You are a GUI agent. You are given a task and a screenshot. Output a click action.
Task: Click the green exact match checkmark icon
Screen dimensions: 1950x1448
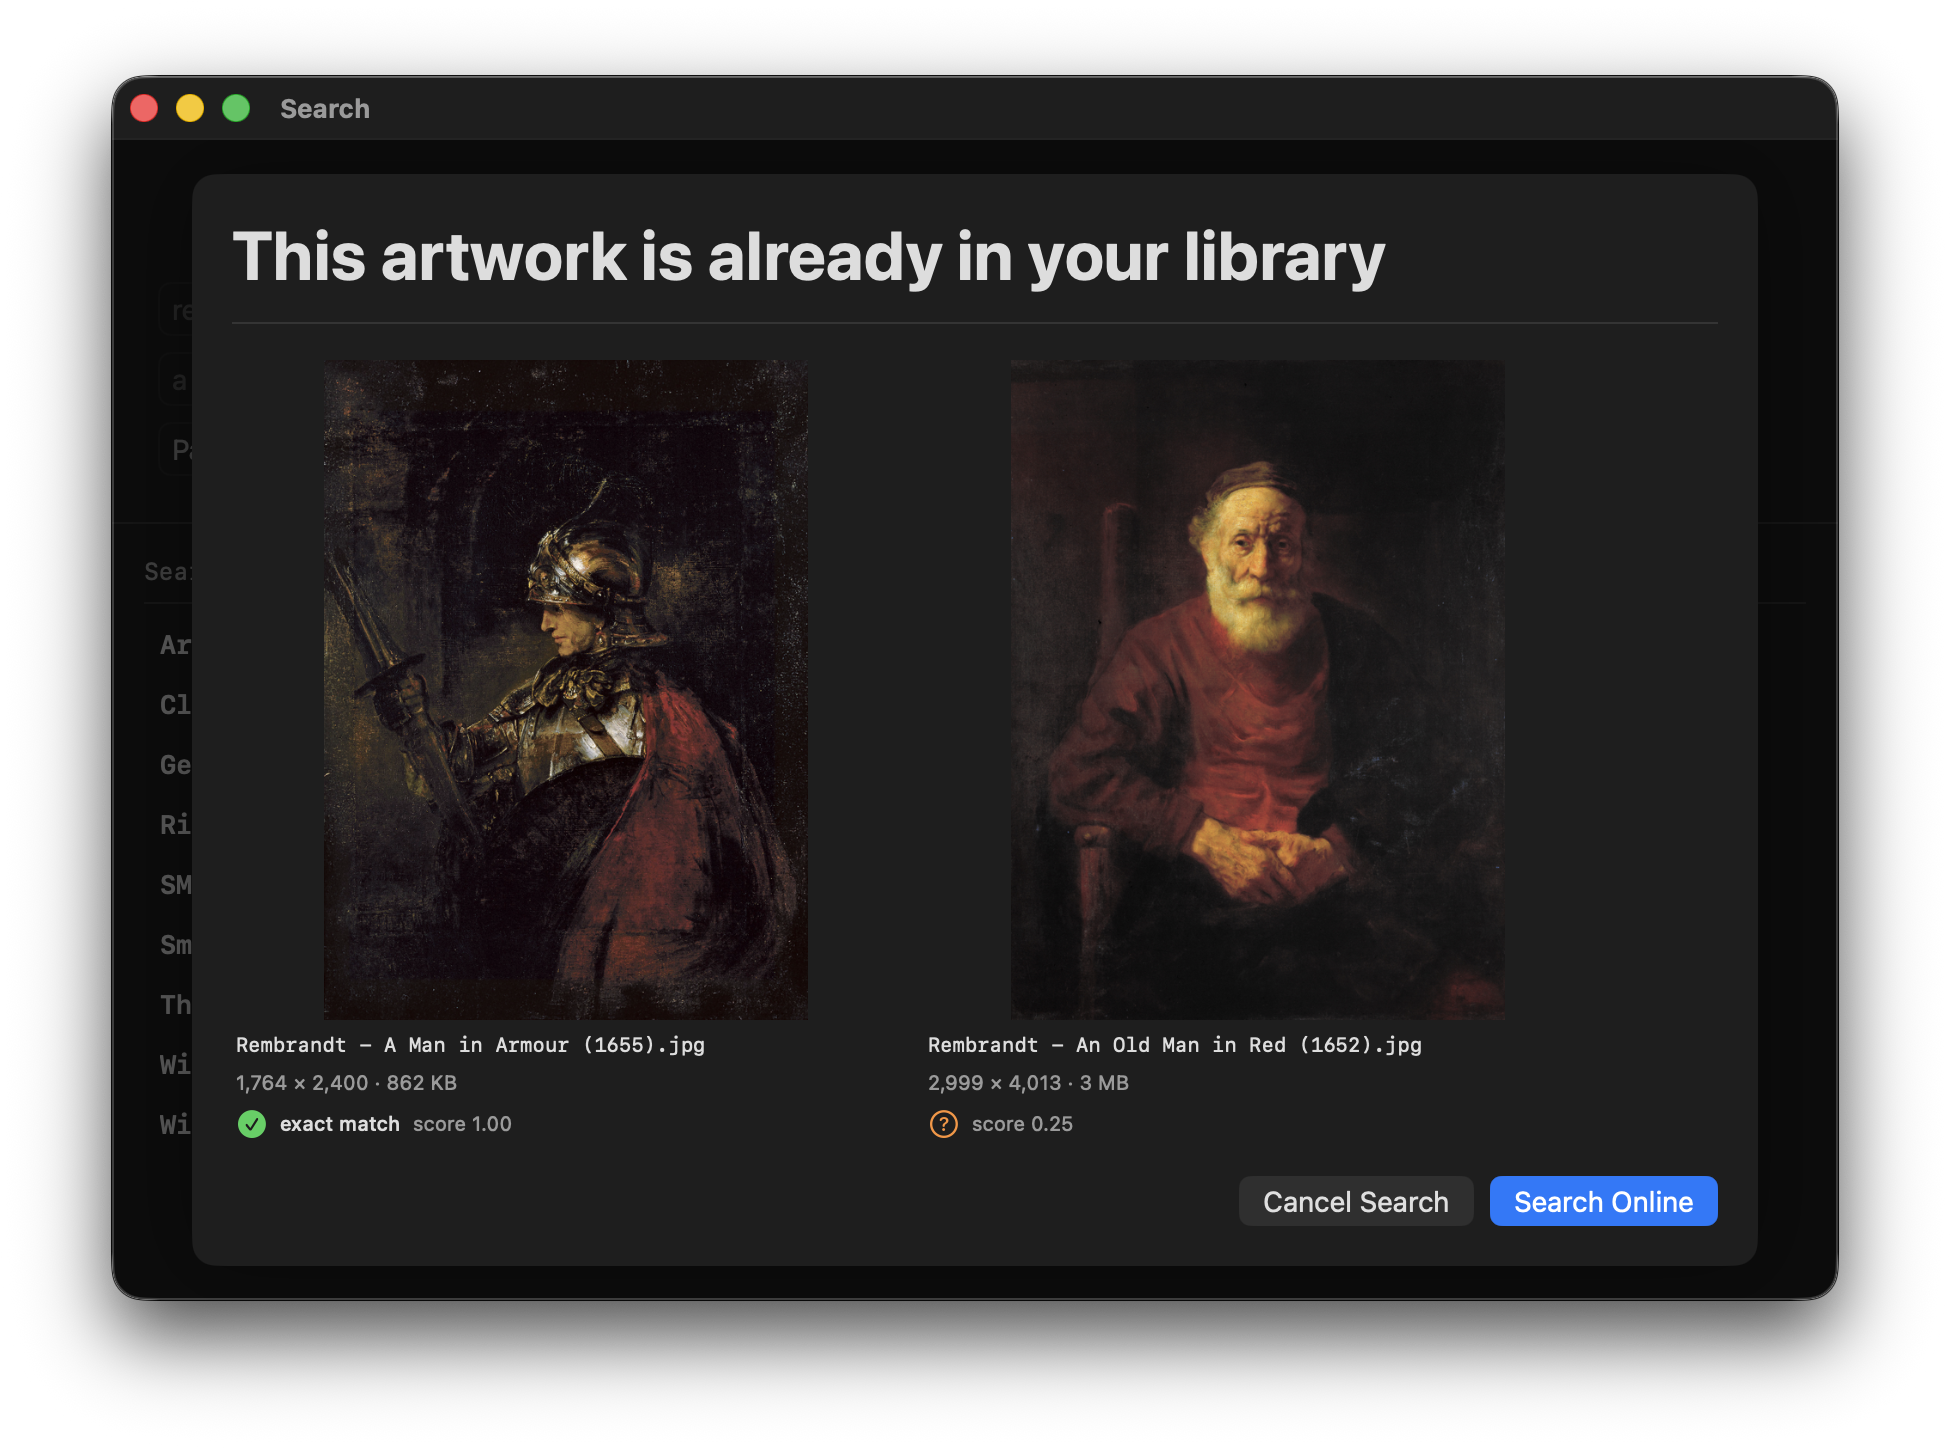[252, 1124]
